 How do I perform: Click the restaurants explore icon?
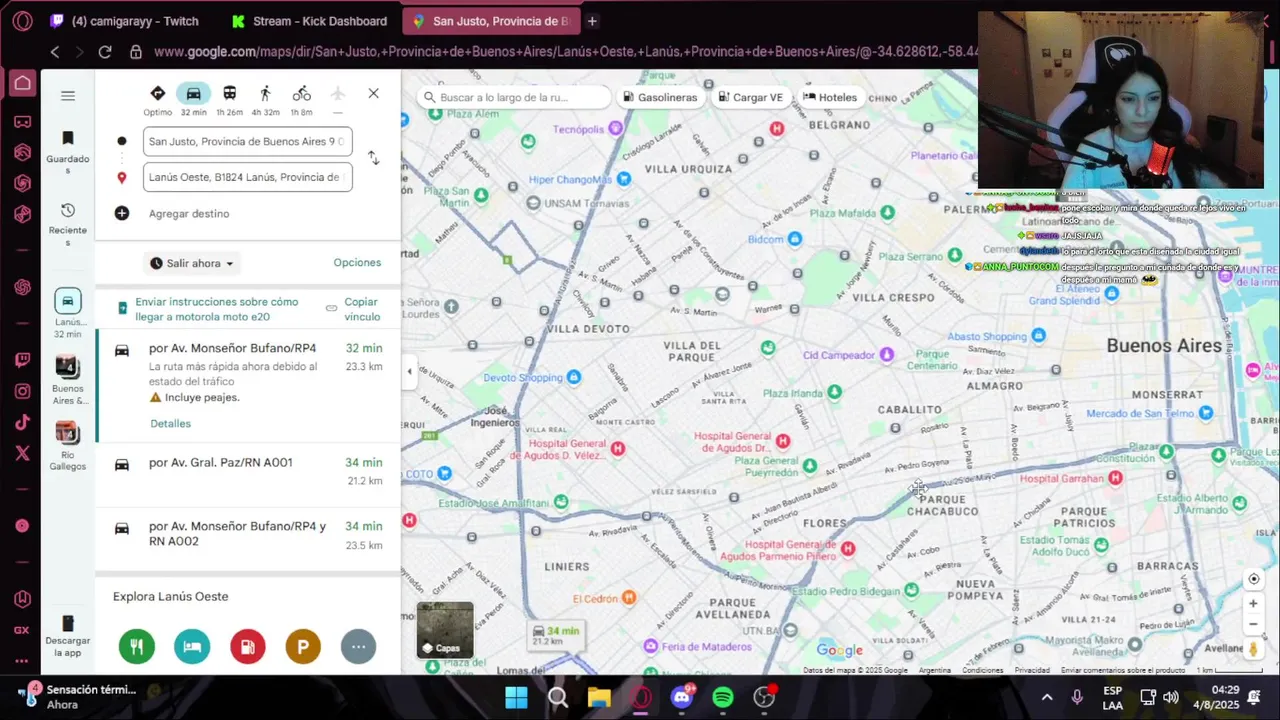[x=137, y=646]
